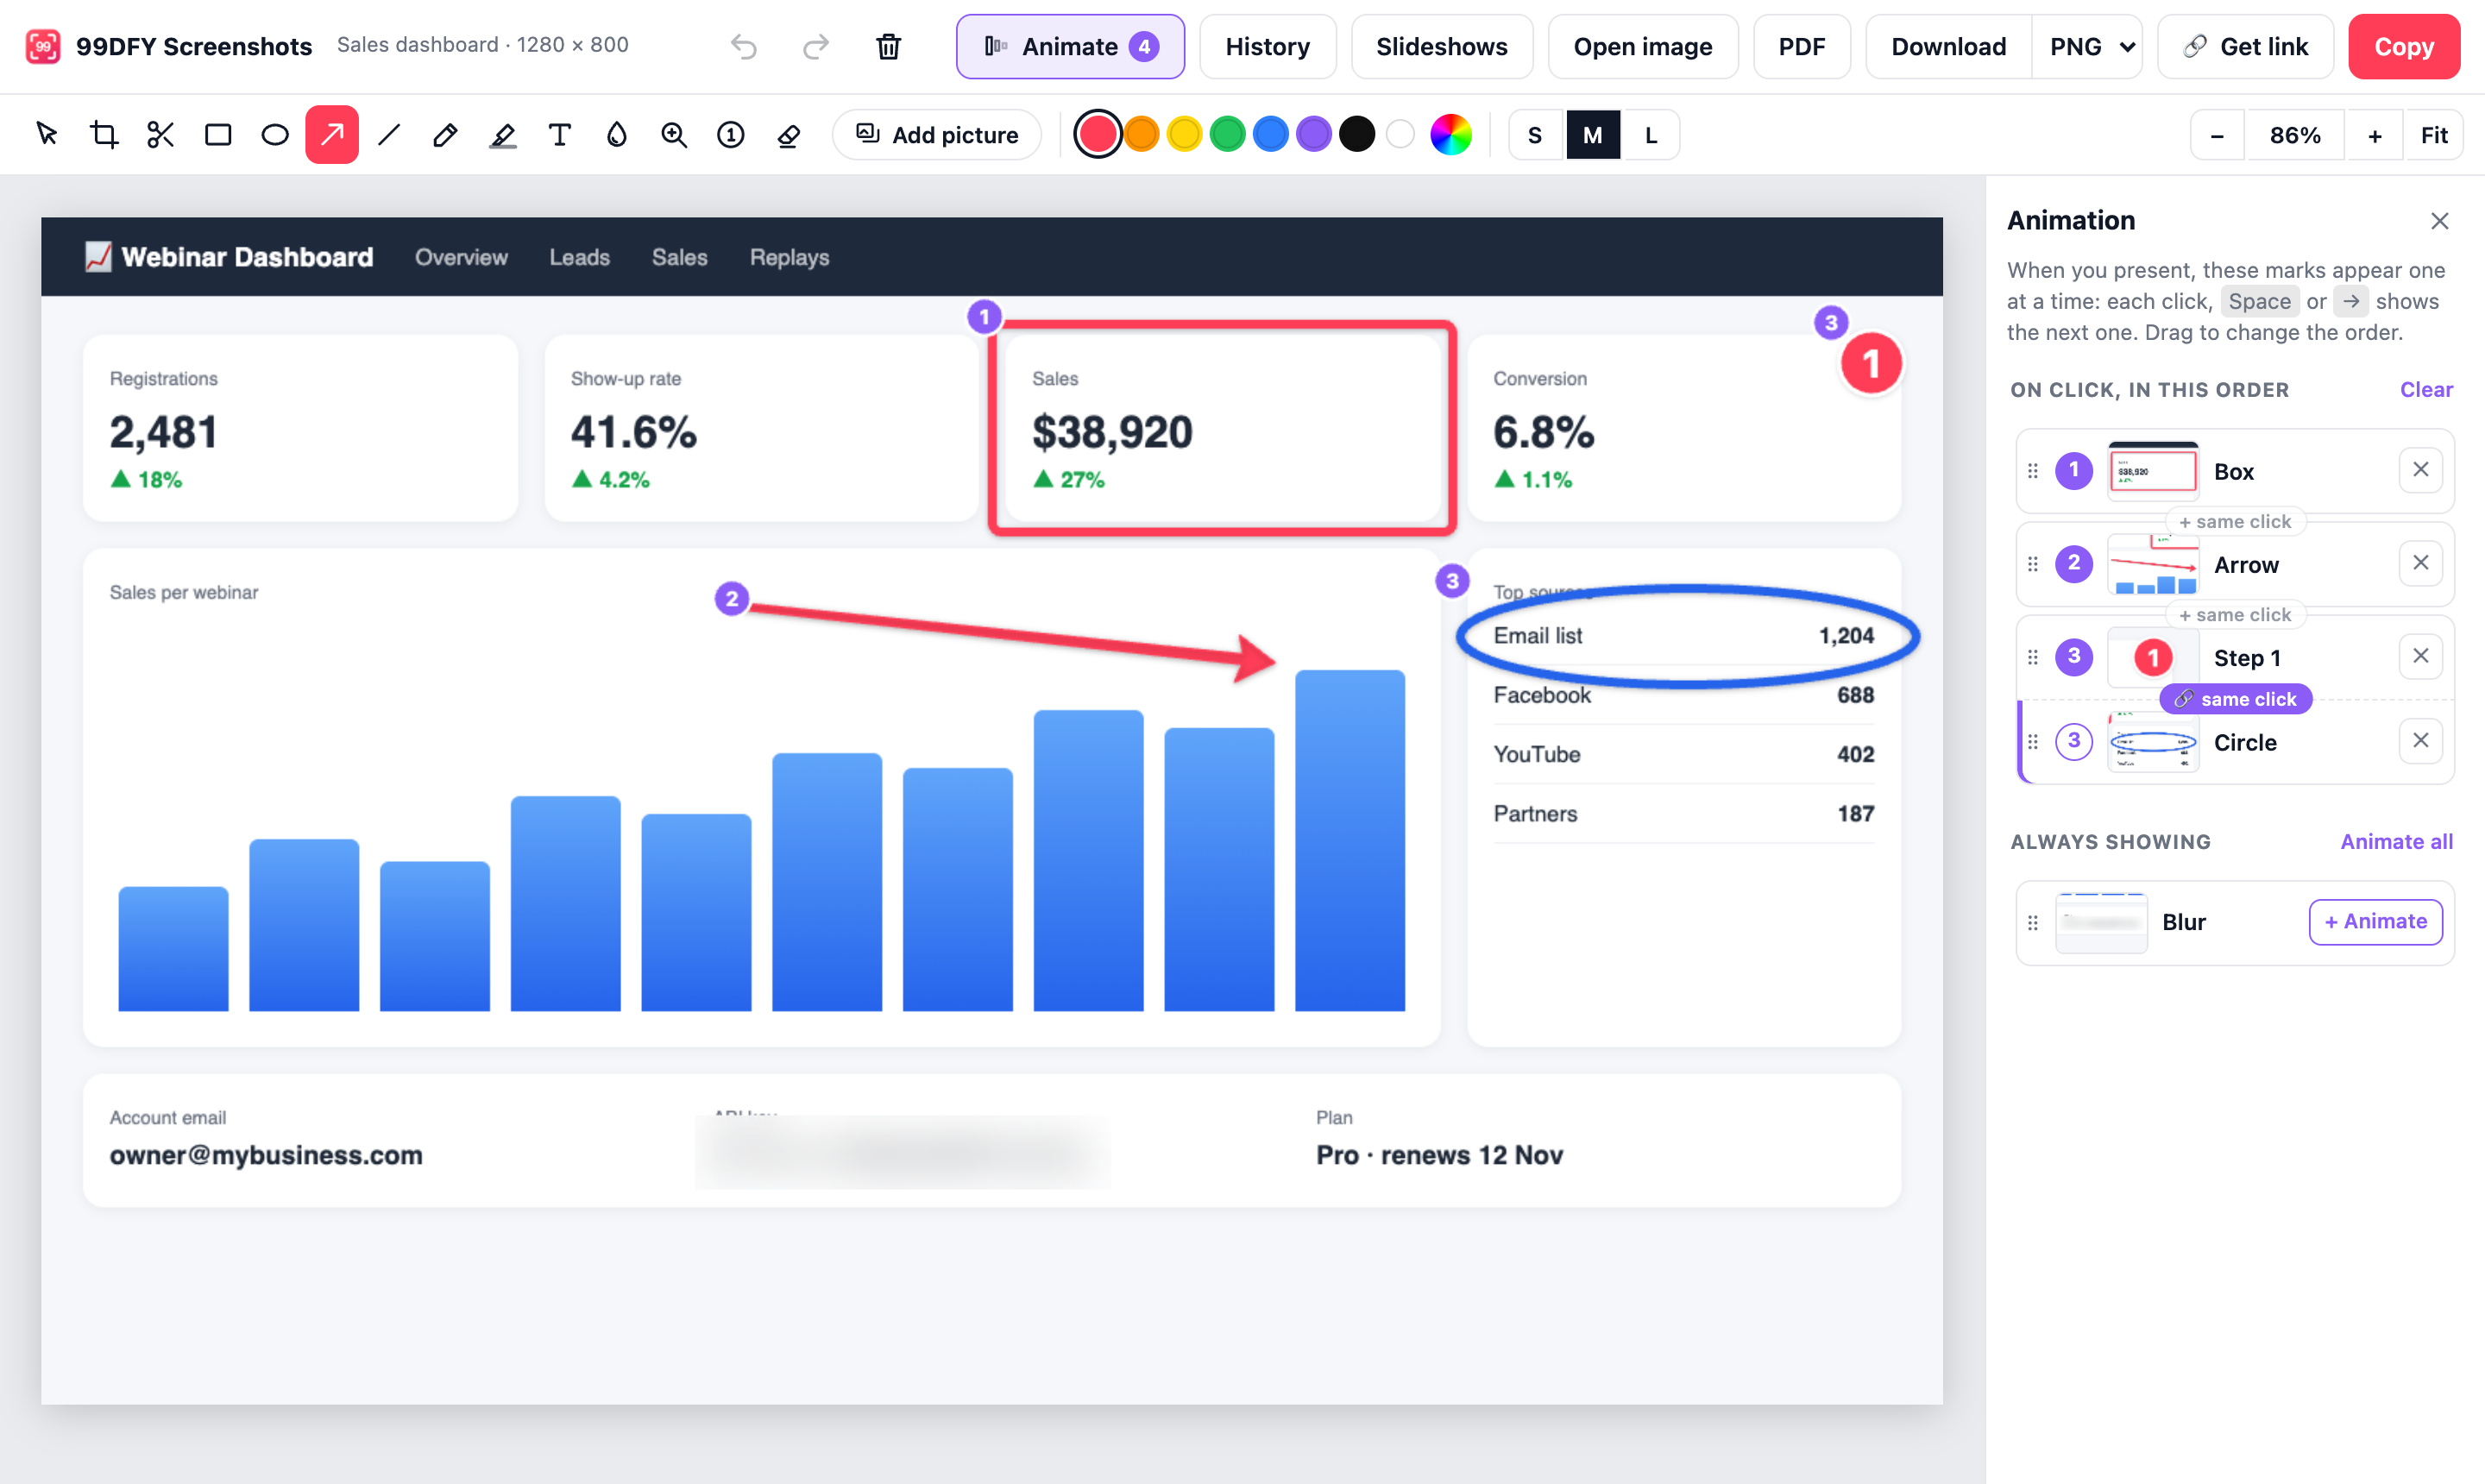This screenshot has width=2485, height=1484.
Task: Select the ellipse circle tool
Action: (275, 134)
